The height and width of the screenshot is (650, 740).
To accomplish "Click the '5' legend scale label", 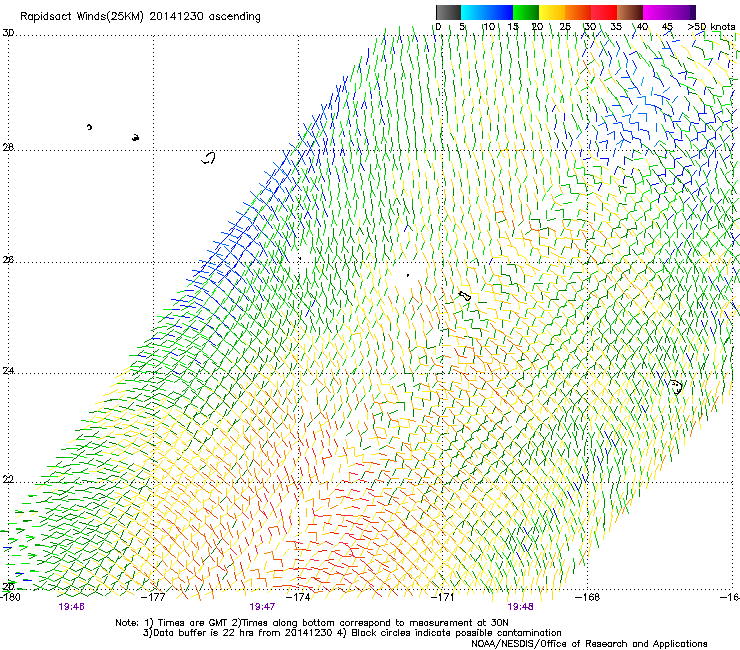I will click(462, 27).
